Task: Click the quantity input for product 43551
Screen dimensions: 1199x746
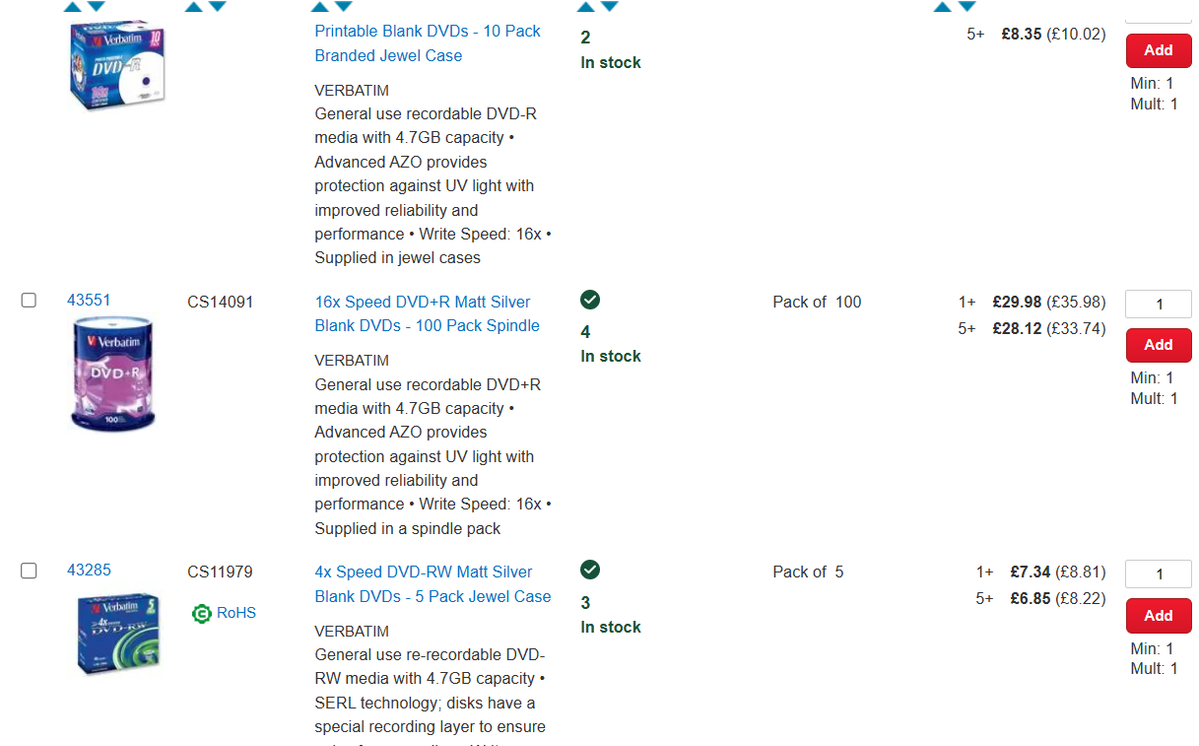Action: pos(1158,304)
